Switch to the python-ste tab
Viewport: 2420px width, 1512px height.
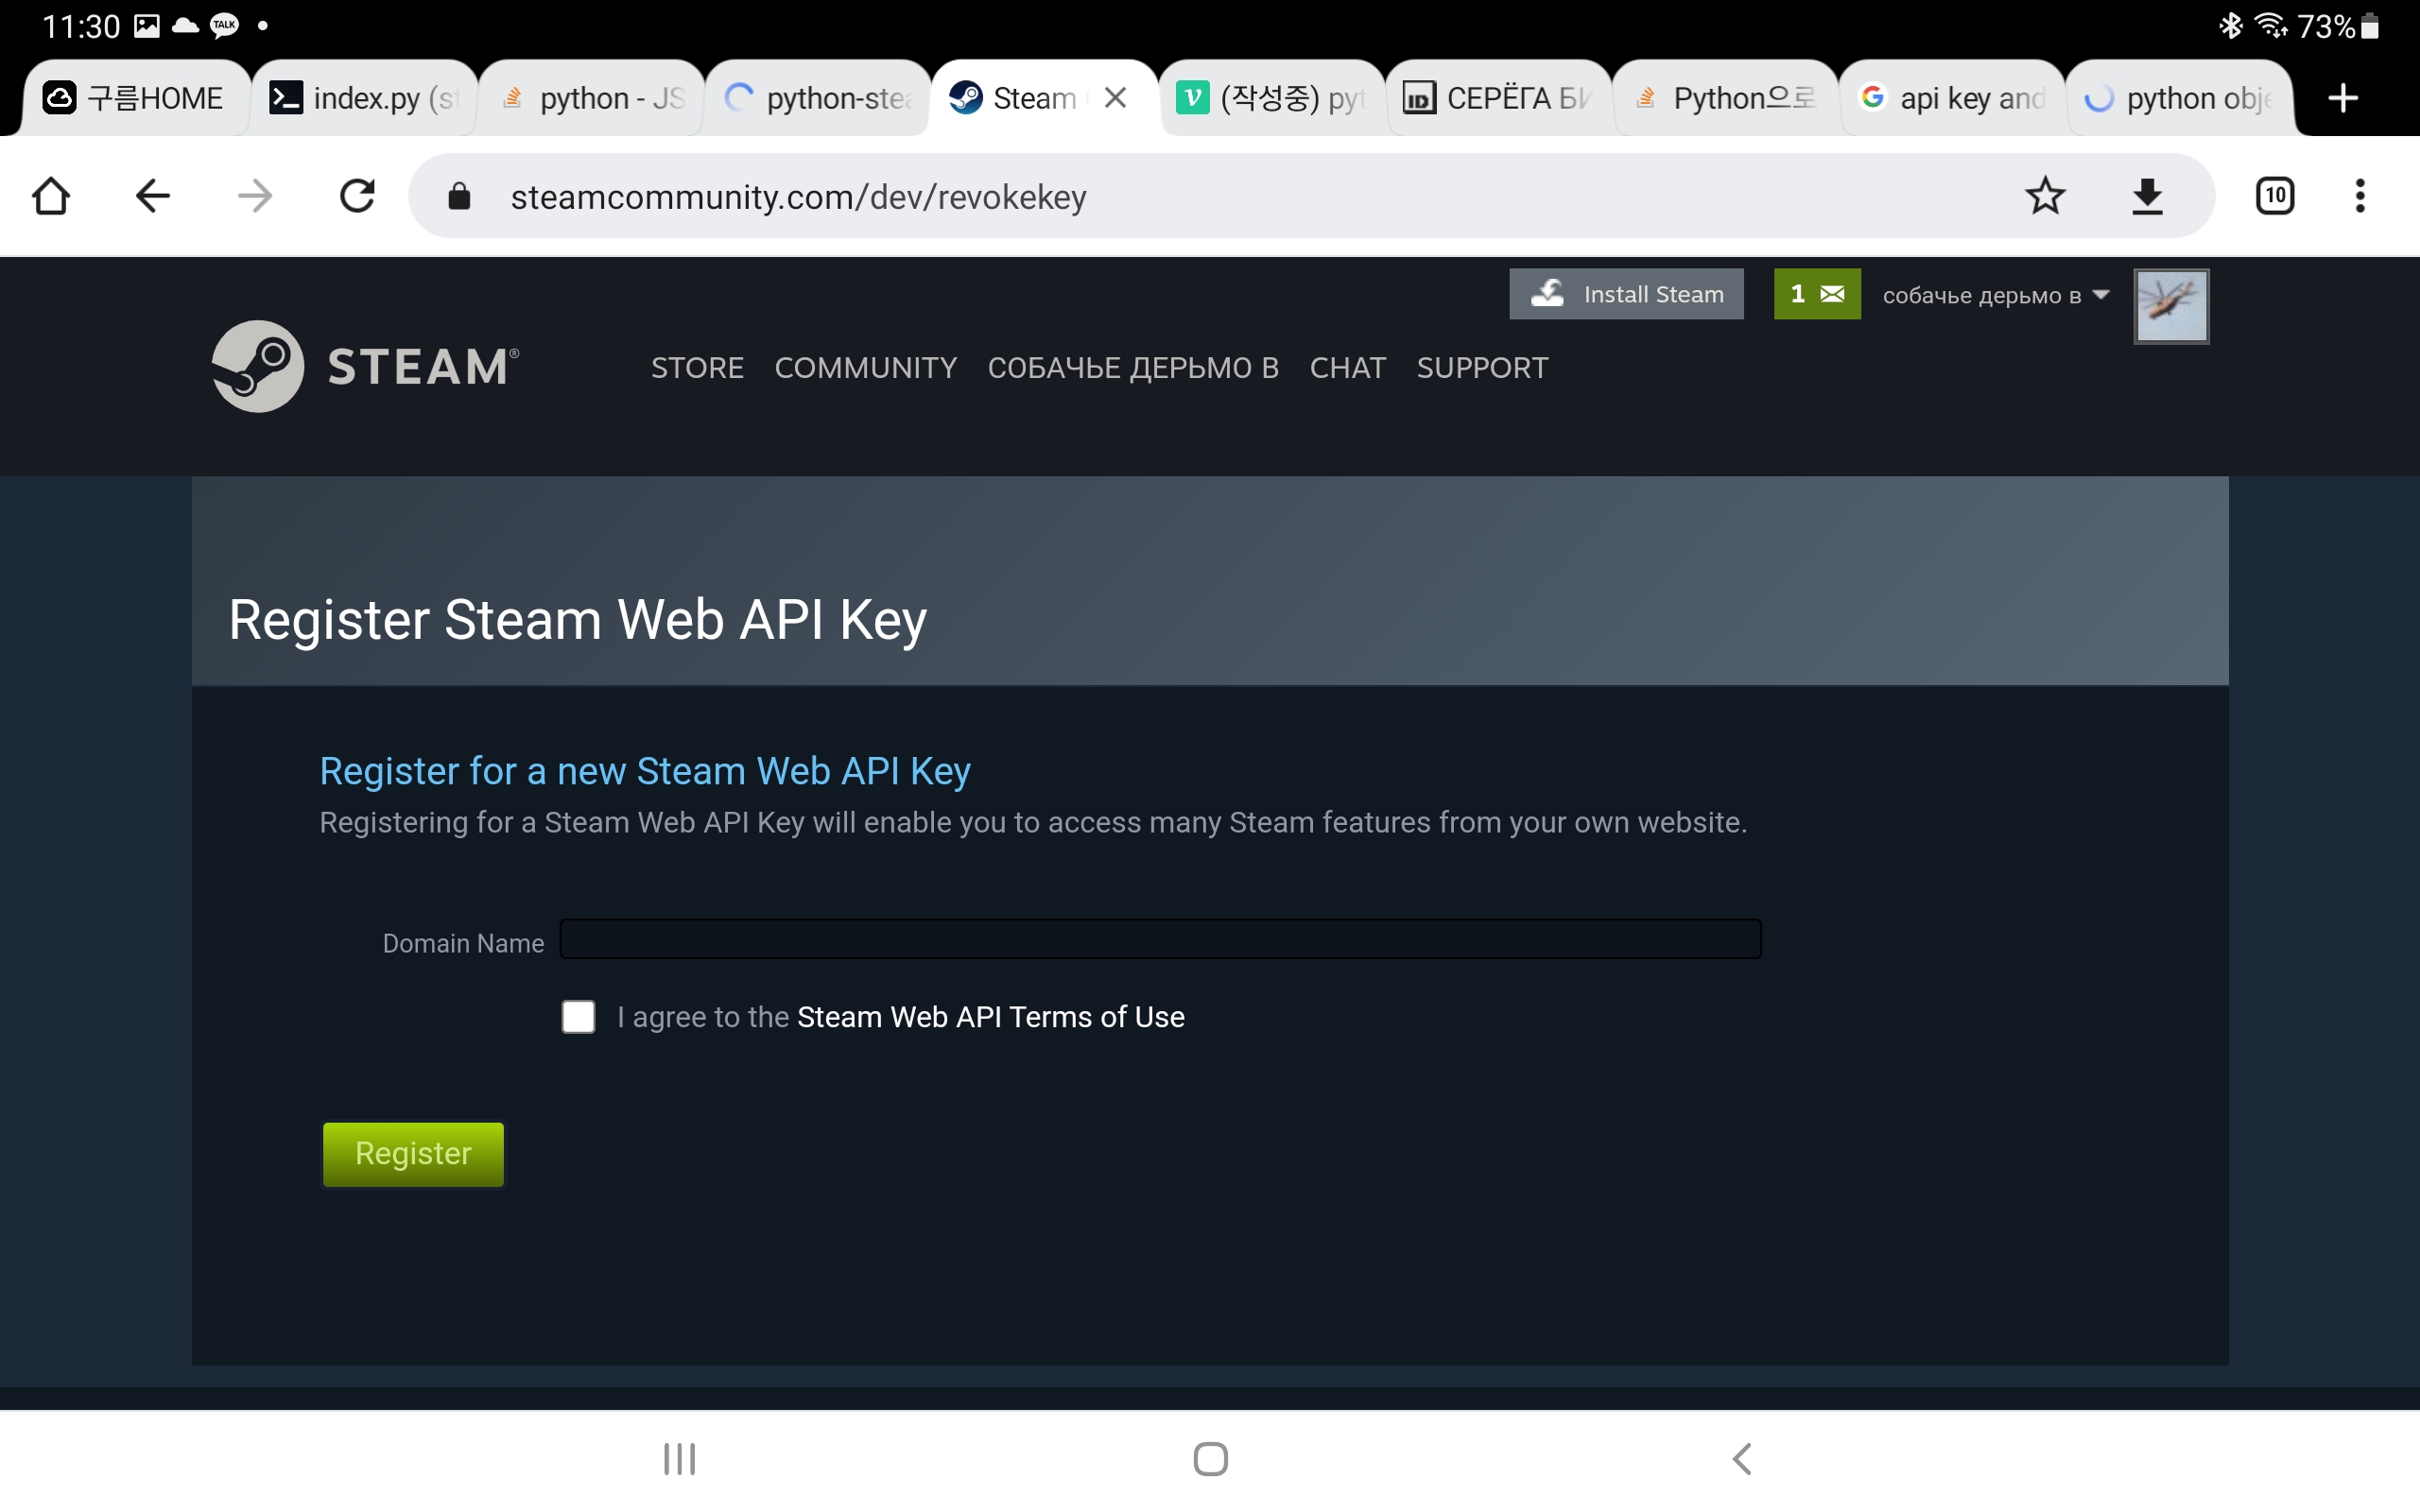click(819, 98)
